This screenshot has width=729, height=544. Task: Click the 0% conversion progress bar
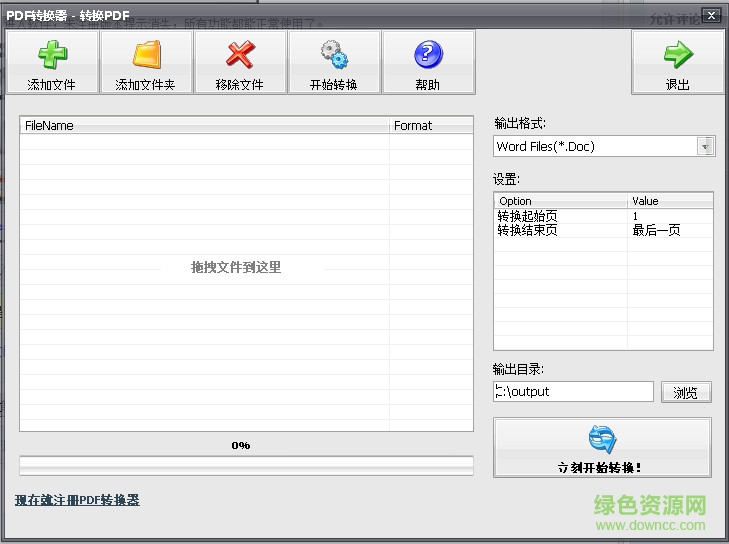246,465
